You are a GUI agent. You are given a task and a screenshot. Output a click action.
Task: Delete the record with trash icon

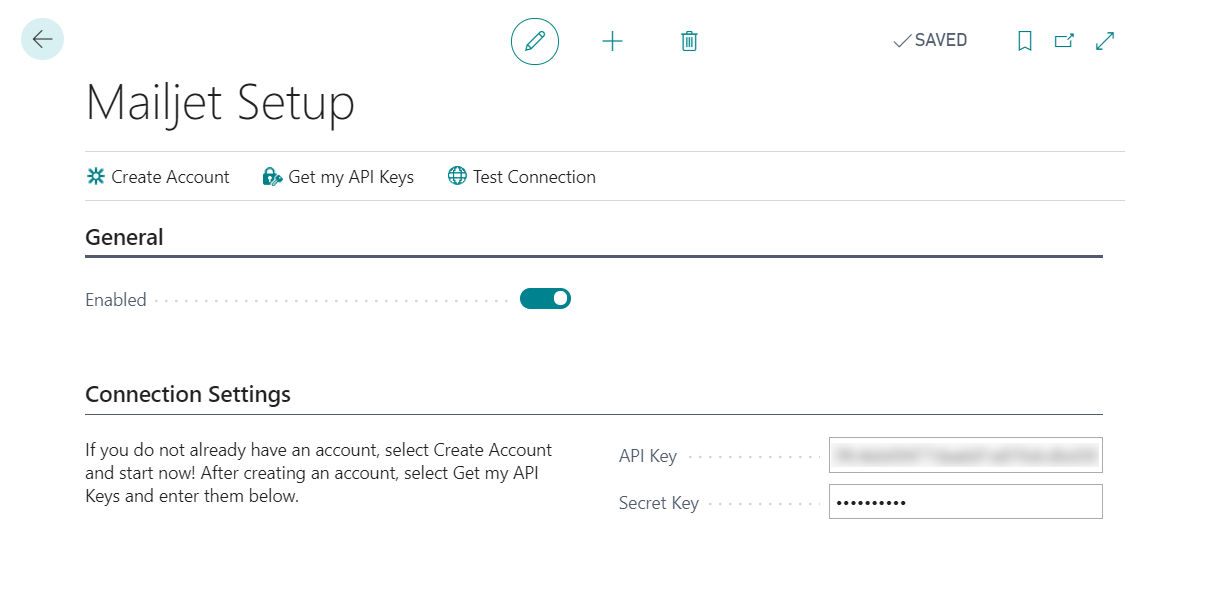point(689,41)
